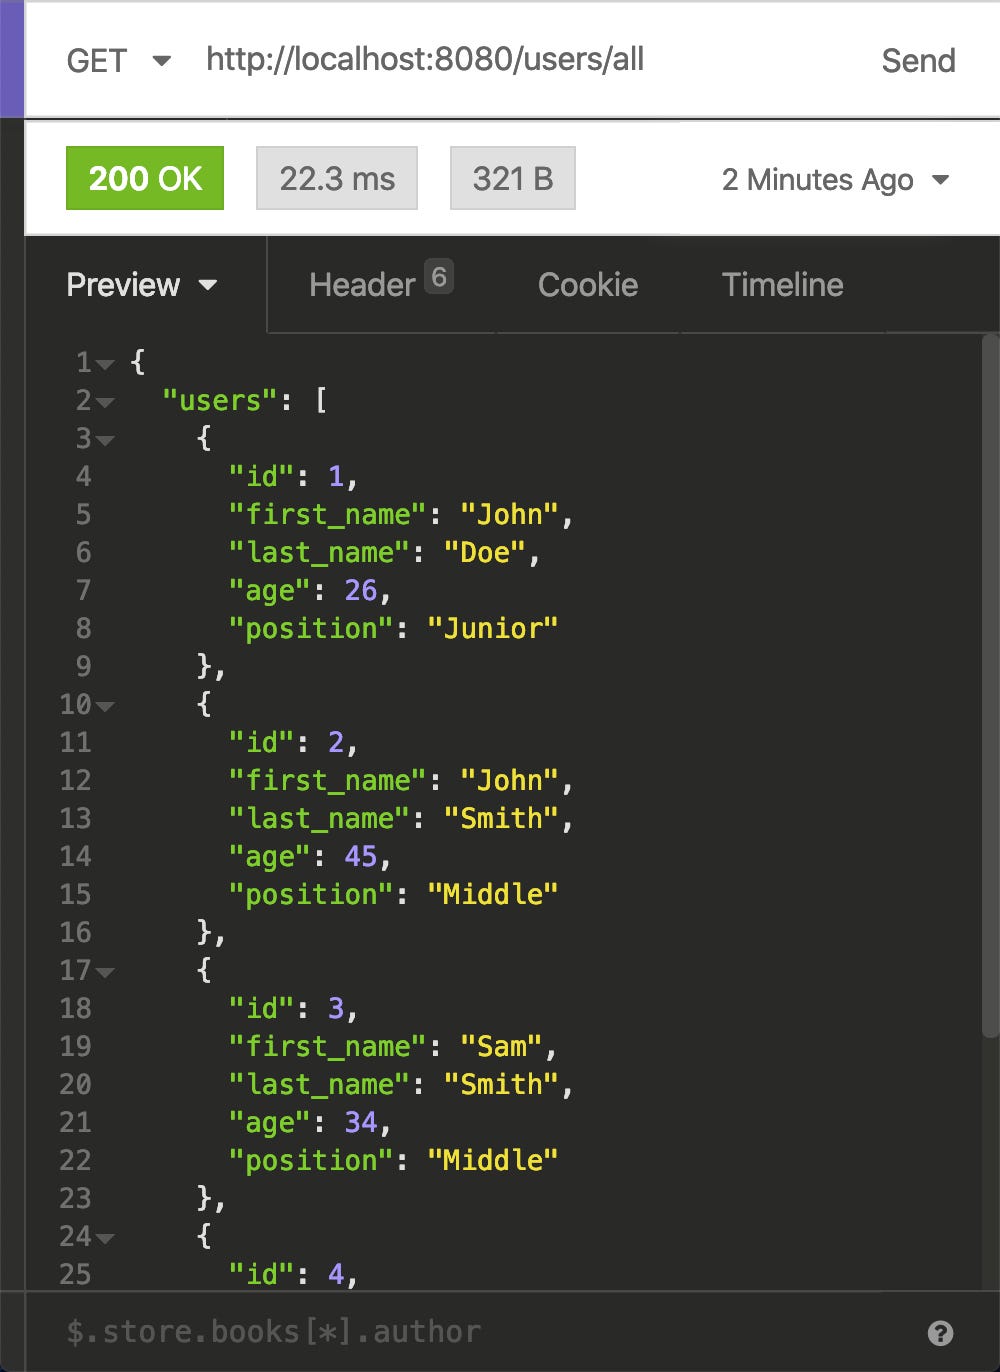The height and width of the screenshot is (1372, 1000).
Task: Collapse the user object starting at line 24
Action: tap(107, 1237)
